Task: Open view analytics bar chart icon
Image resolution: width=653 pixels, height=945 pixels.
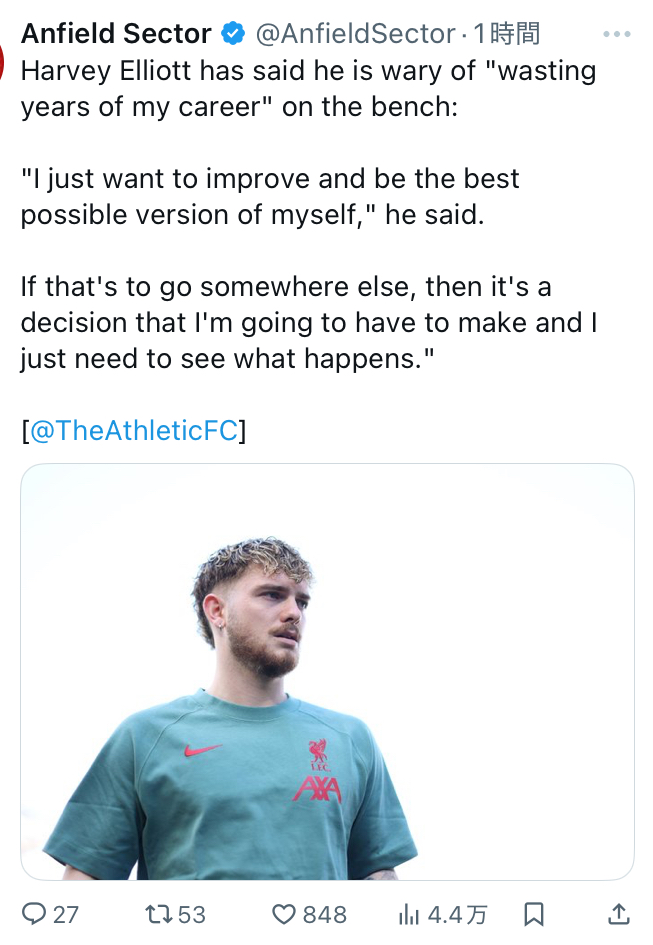Action: (408, 915)
